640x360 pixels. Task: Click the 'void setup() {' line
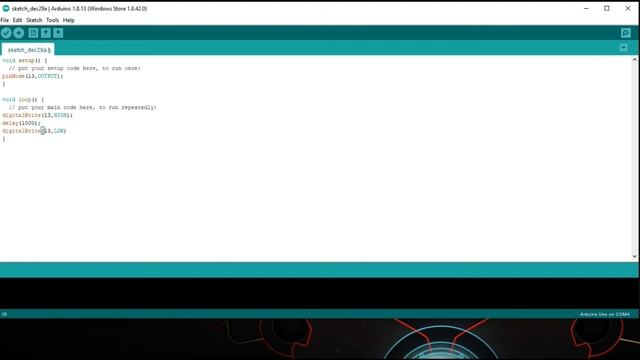point(24,60)
